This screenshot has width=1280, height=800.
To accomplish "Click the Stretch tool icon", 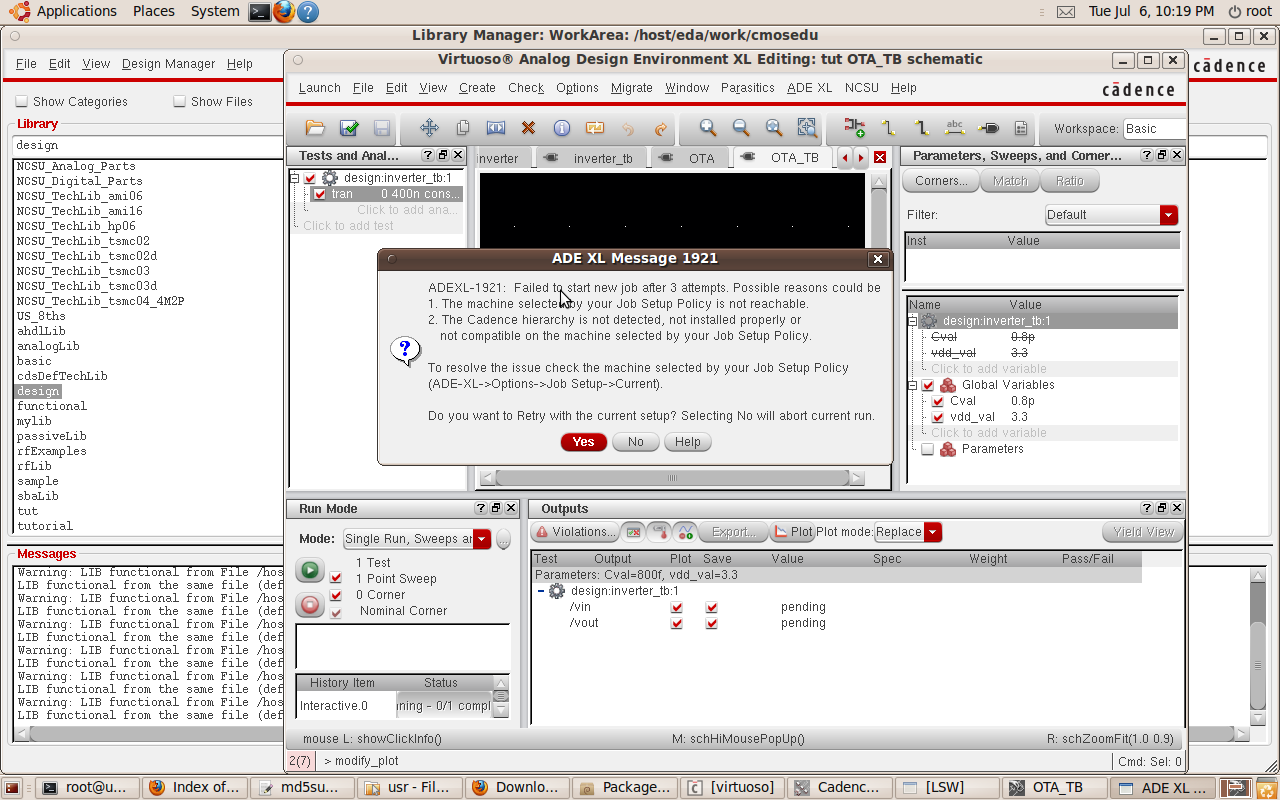I will (496, 128).
